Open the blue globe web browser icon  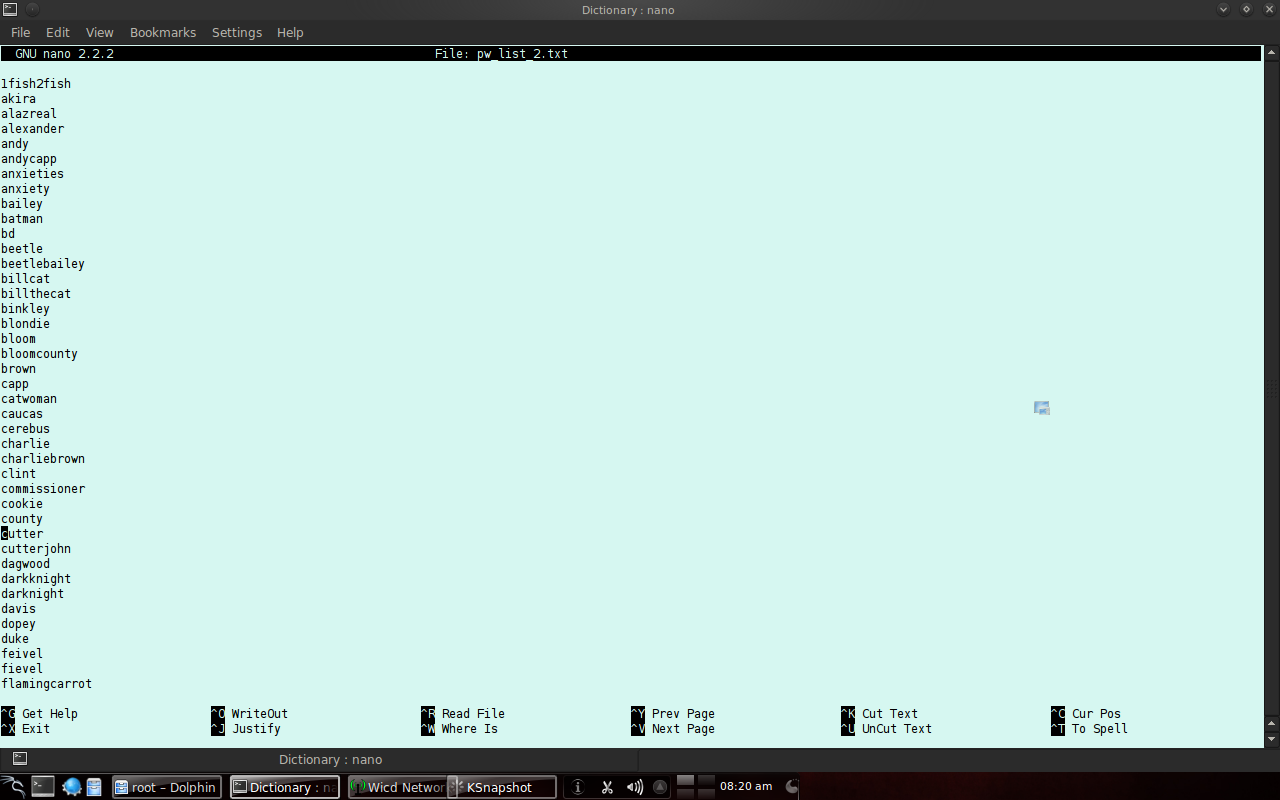tap(71, 787)
